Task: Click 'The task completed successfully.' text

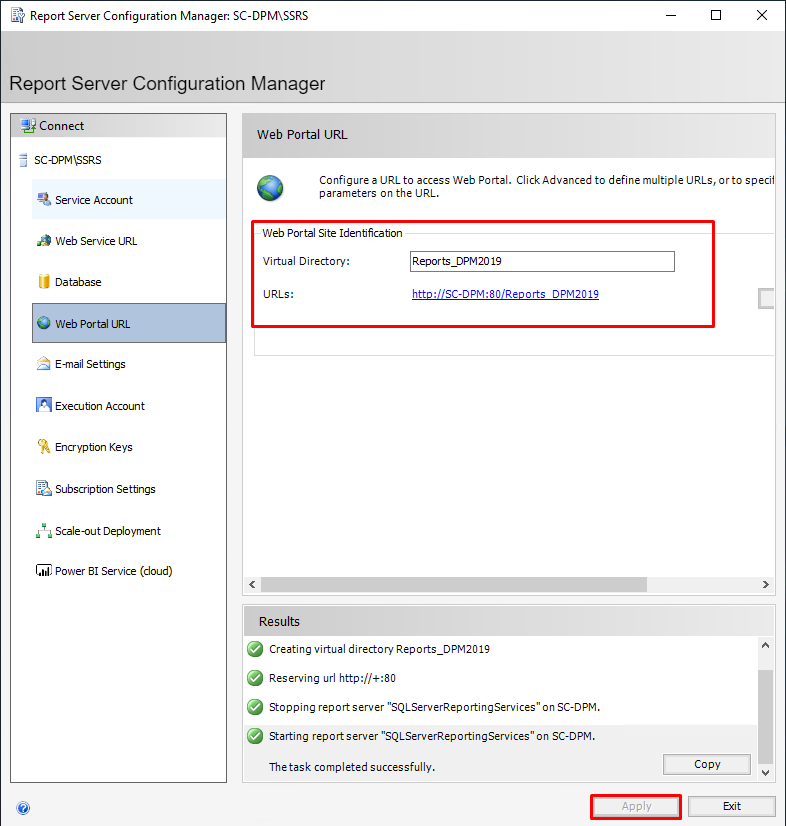Action: tap(352, 767)
